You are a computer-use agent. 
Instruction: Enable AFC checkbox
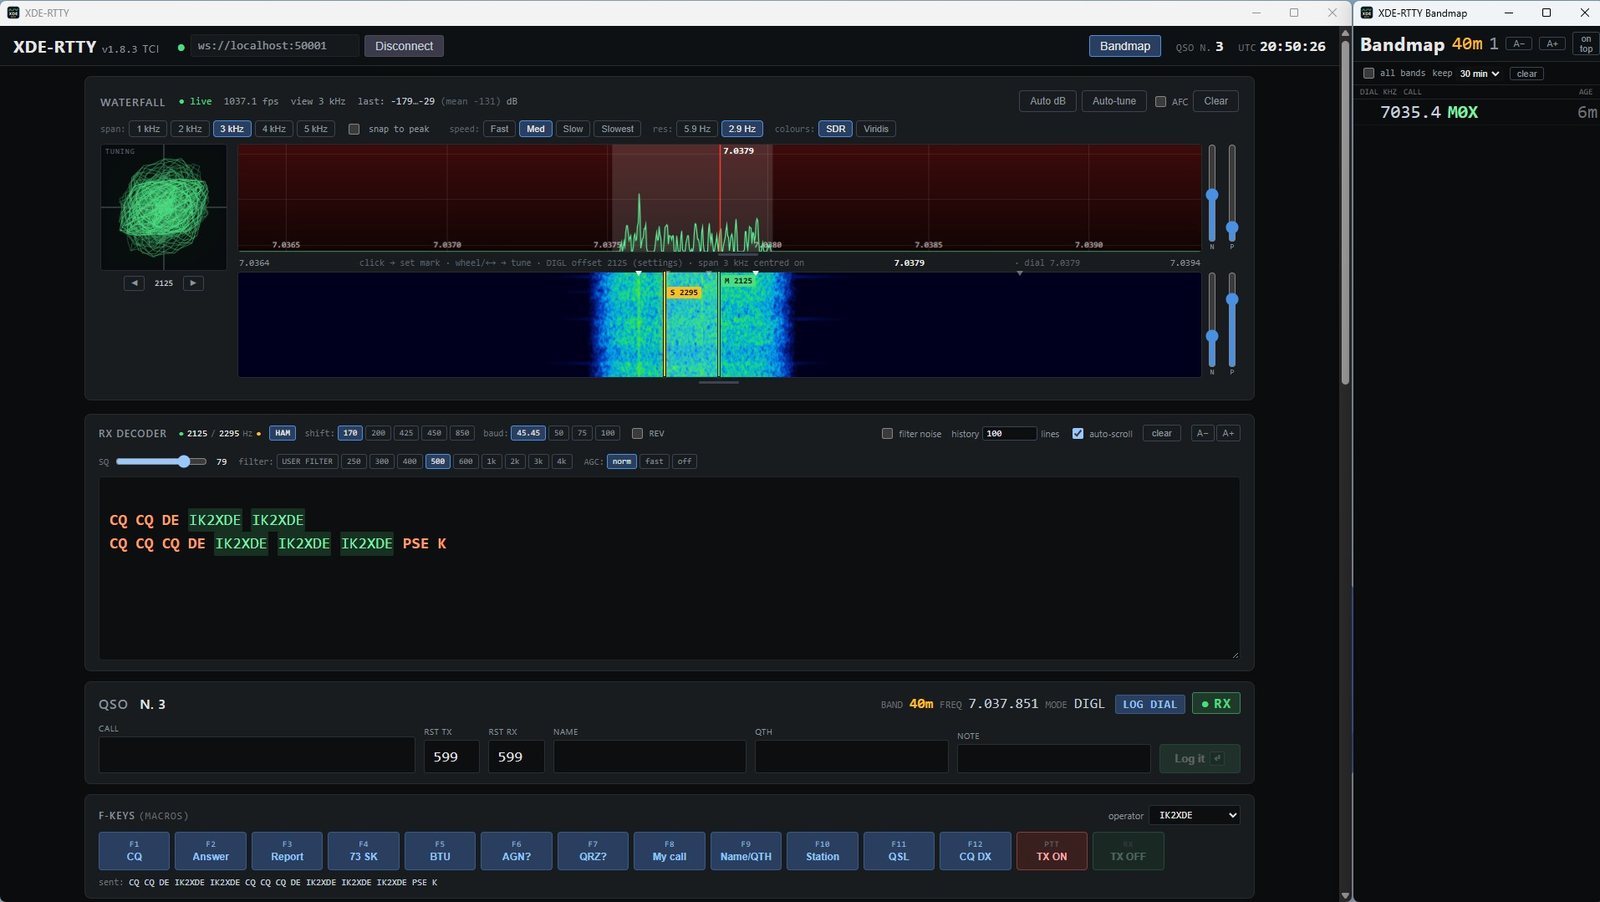tap(1161, 101)
